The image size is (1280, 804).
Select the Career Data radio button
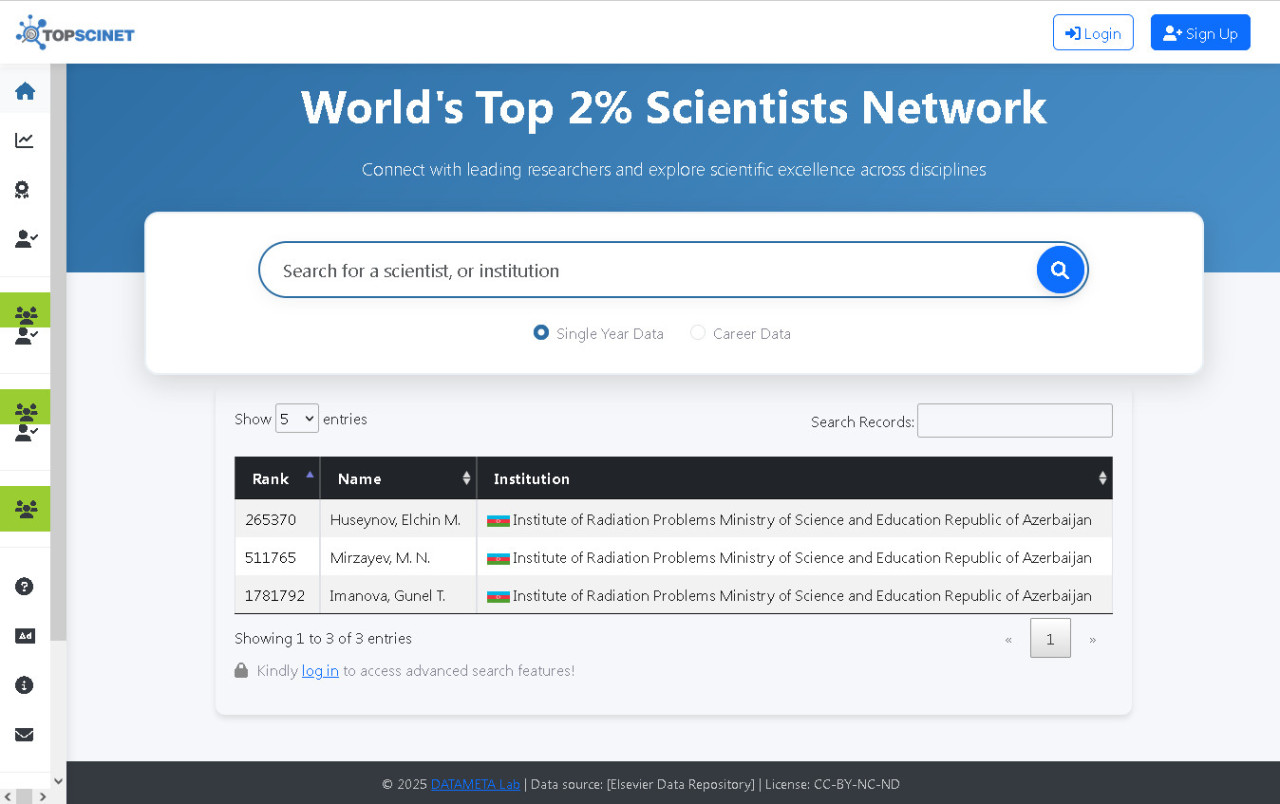698,333
